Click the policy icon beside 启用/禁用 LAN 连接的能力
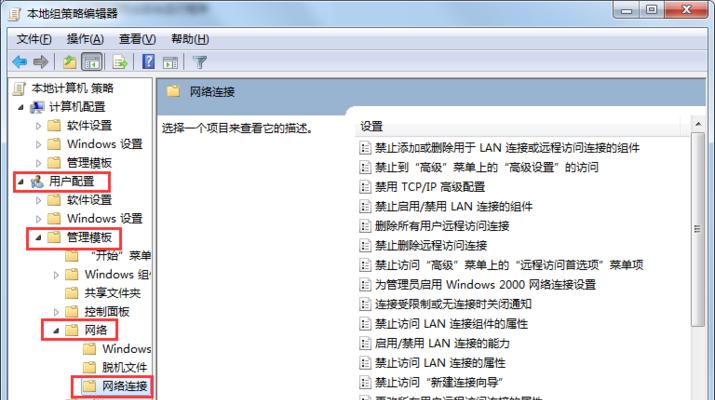 point(365,343)
